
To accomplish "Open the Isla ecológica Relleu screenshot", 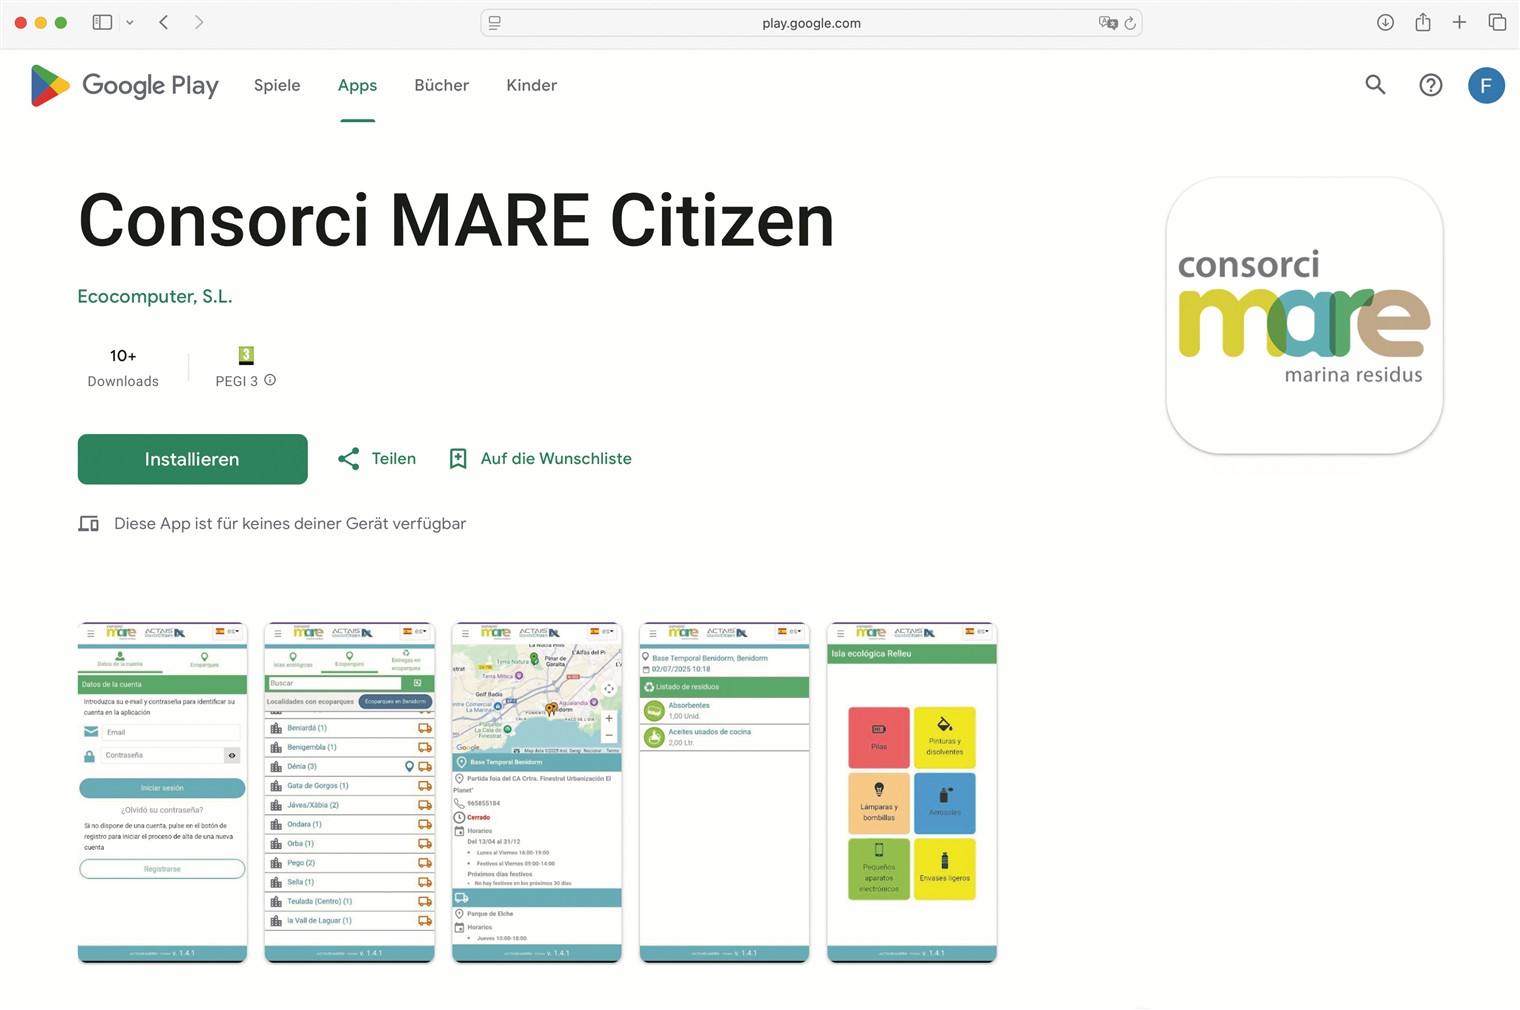I will 912,792.
